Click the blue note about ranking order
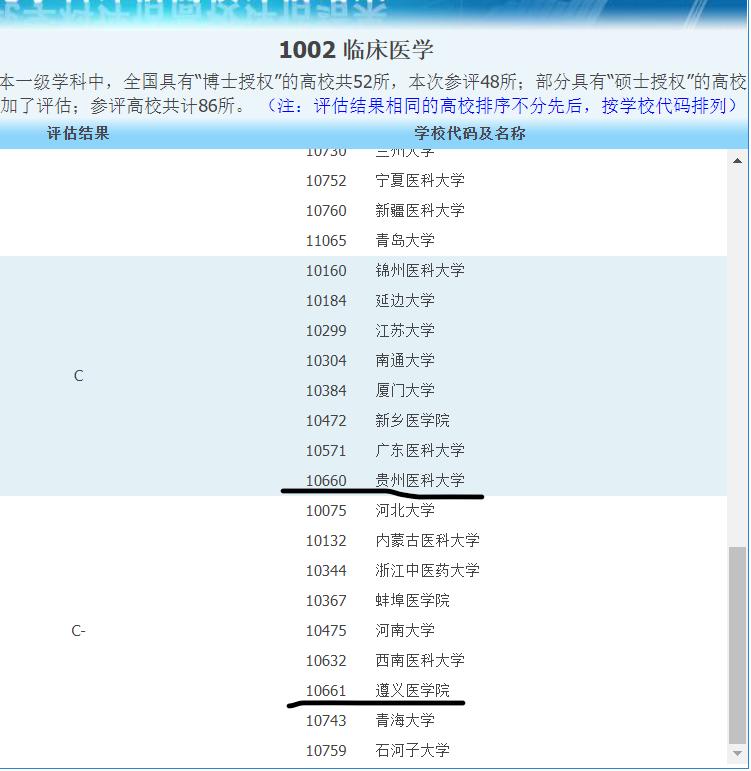 click(x=503, y=106)
